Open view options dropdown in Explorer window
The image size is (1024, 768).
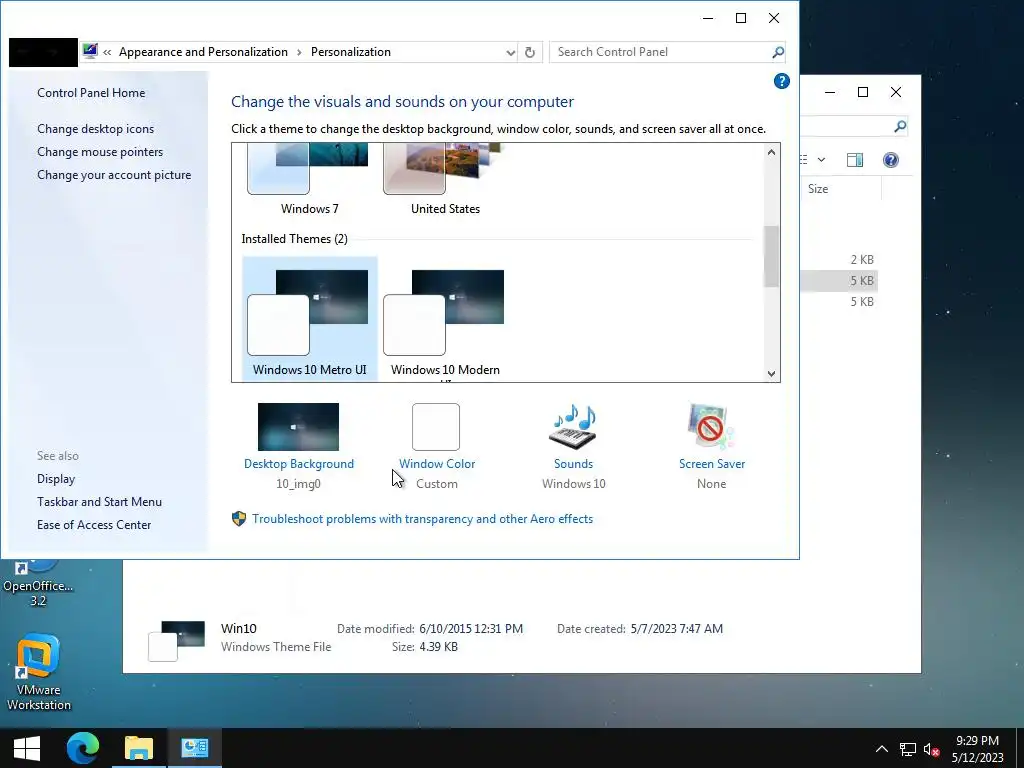click(822, 160)
